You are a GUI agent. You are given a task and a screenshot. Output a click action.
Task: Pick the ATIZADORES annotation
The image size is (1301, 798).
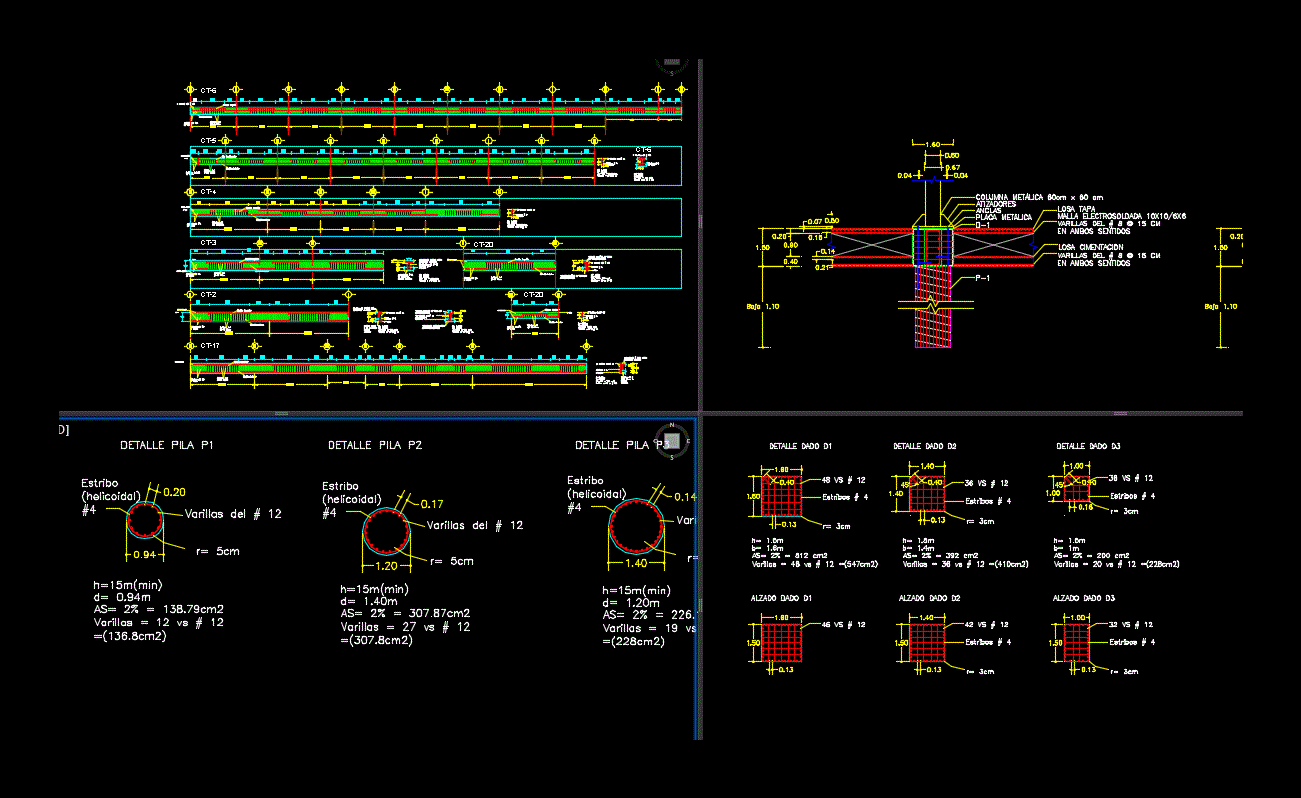[x=995, y=204]
